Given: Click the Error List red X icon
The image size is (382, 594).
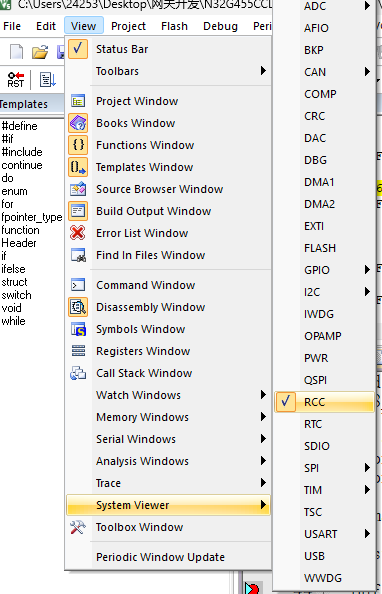Looking at the screenshot, I should click(x=78, y=233).
